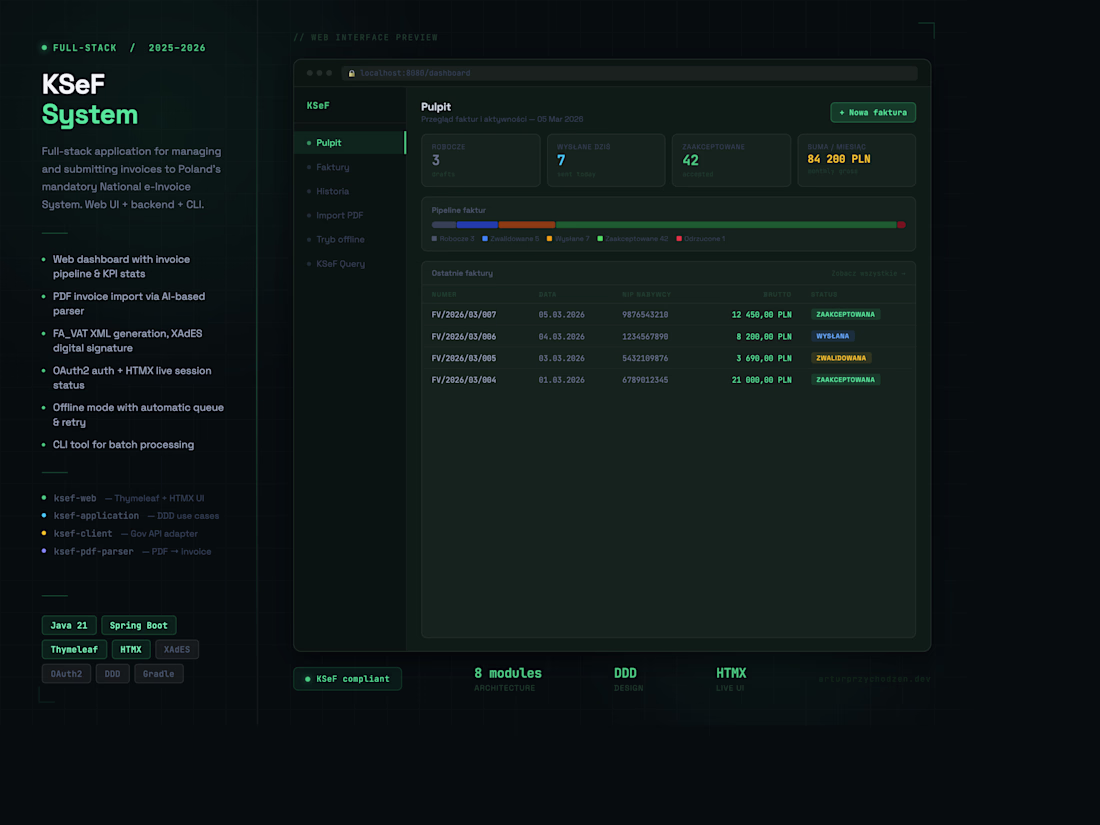Viewport: 1100px width, 825px height.
Task: Click the ZAAKCEPTOWANA badge for FV/2026/03/007
Action: coord(845,314)
